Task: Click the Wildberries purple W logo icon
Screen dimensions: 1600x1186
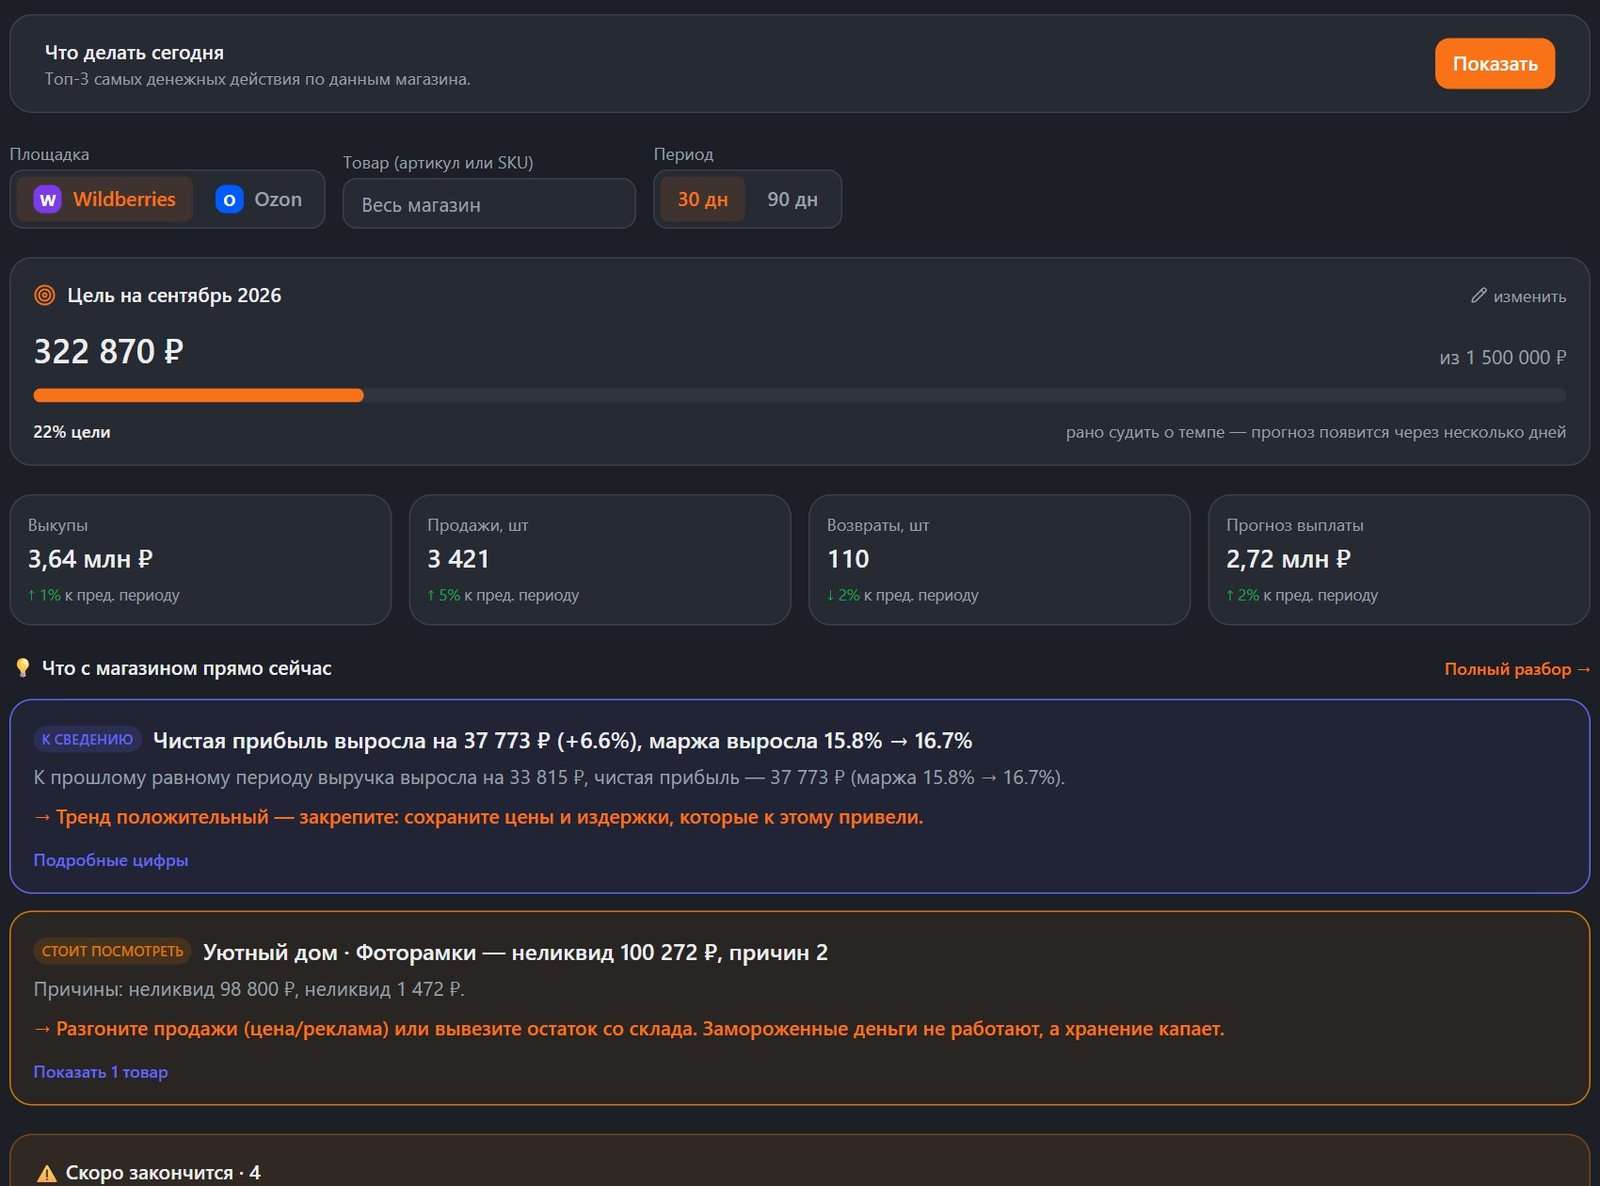Action: [x=47, y=199]
